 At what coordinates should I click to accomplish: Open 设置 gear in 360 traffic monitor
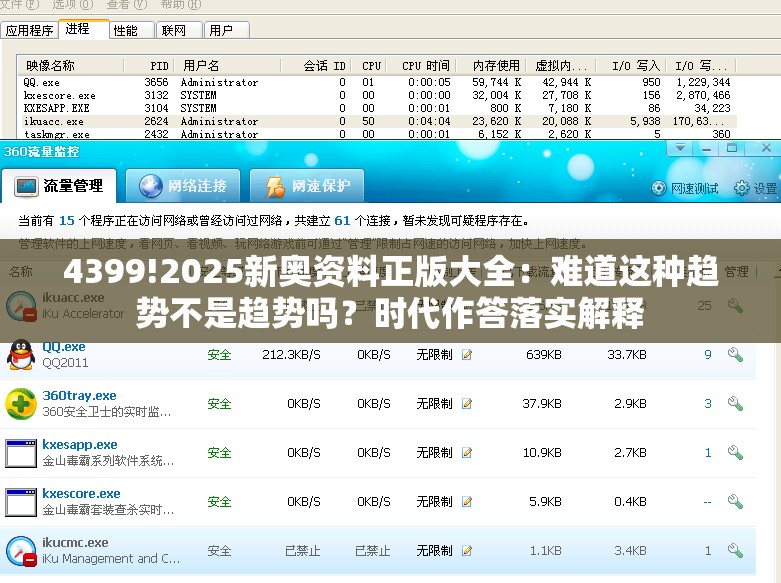tap(755, 188)
